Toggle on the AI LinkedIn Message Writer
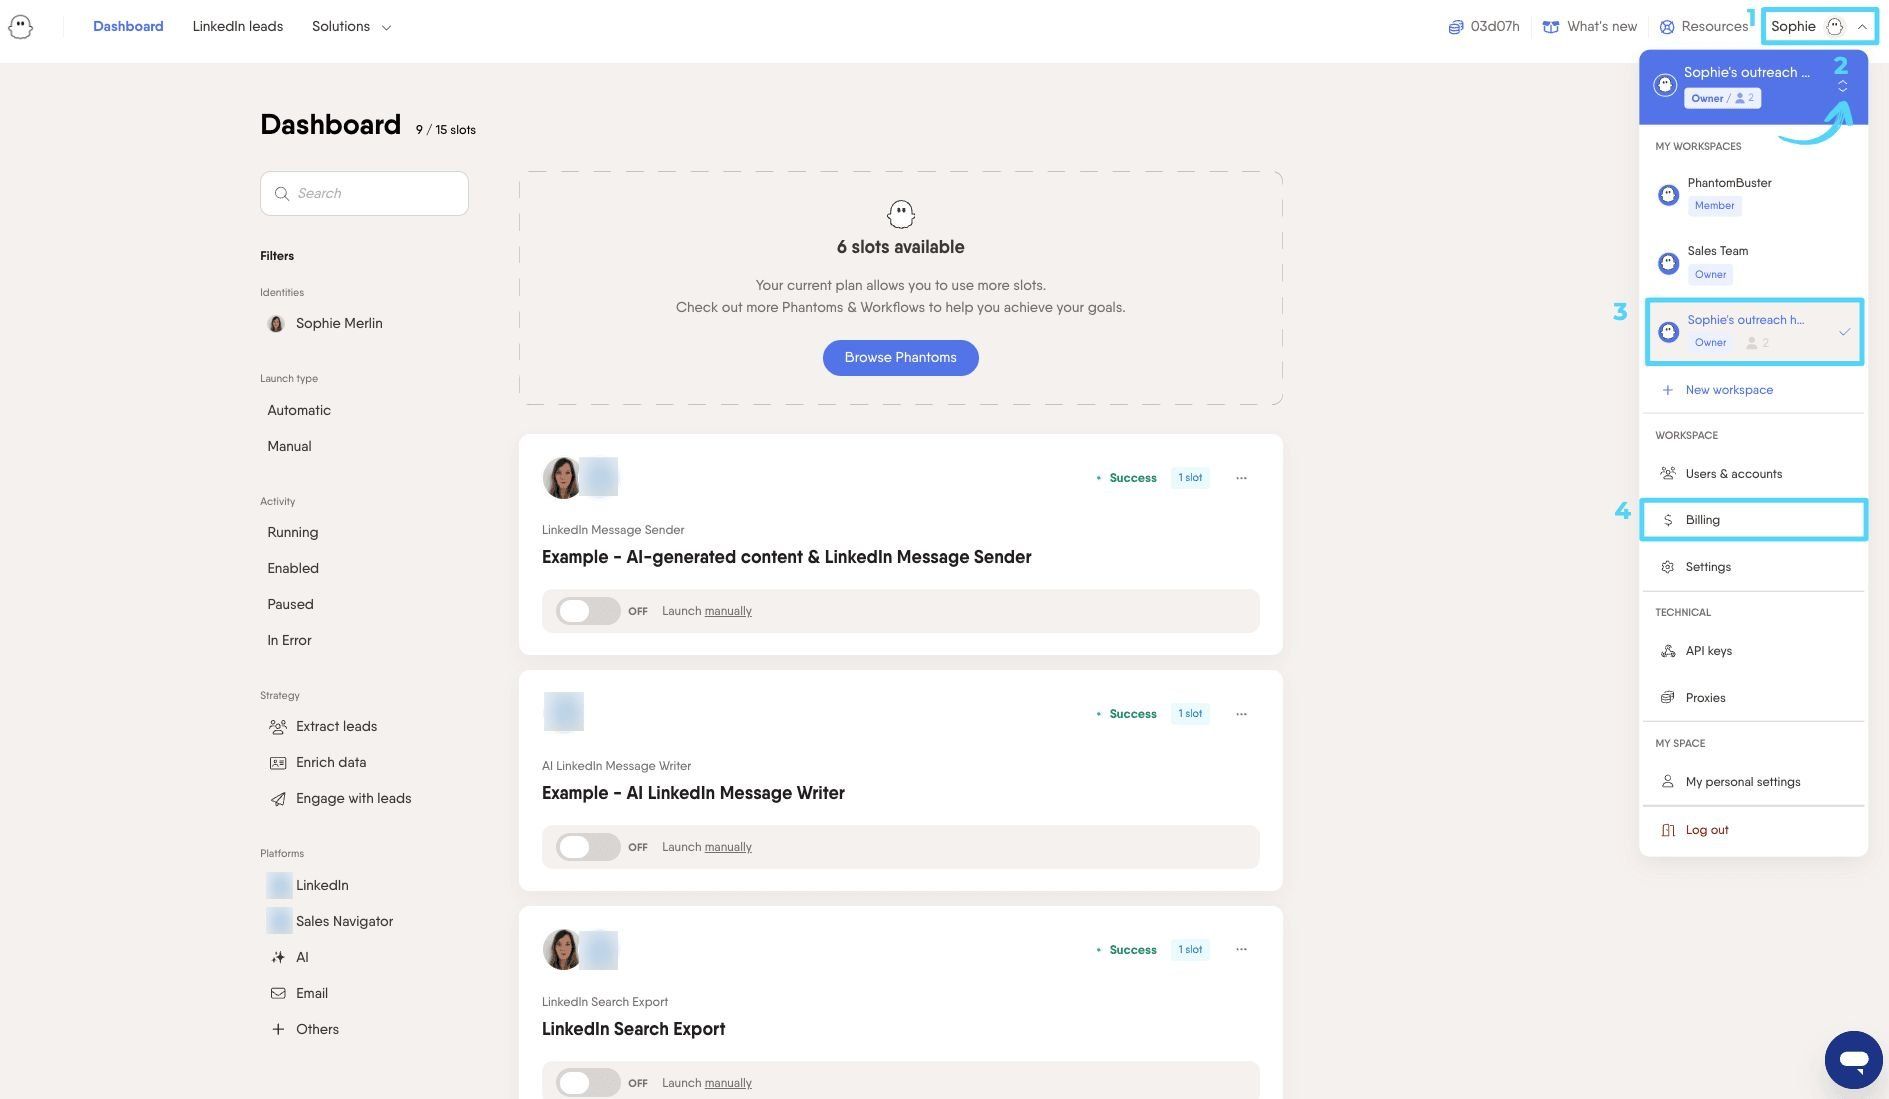The height and width of the screenshot is (1099, 1889). pyautogui.click(x=588, y=847)
